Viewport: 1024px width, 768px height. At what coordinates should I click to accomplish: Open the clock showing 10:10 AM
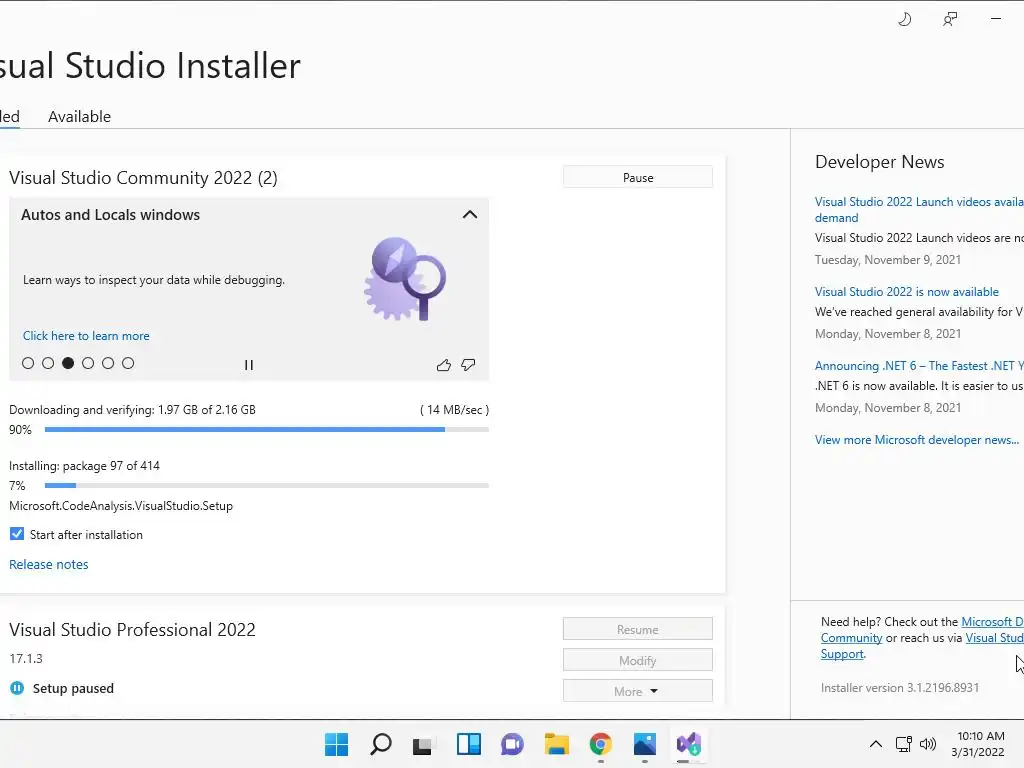[978, 744]
